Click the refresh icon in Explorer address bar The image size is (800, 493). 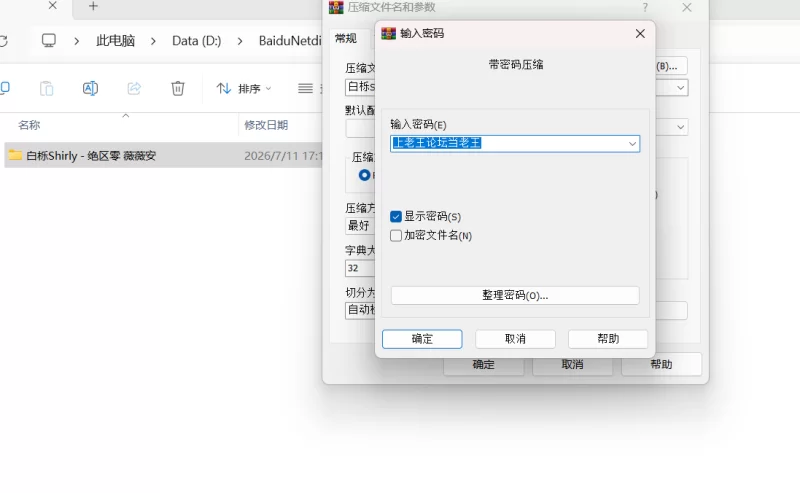point(4,41)
